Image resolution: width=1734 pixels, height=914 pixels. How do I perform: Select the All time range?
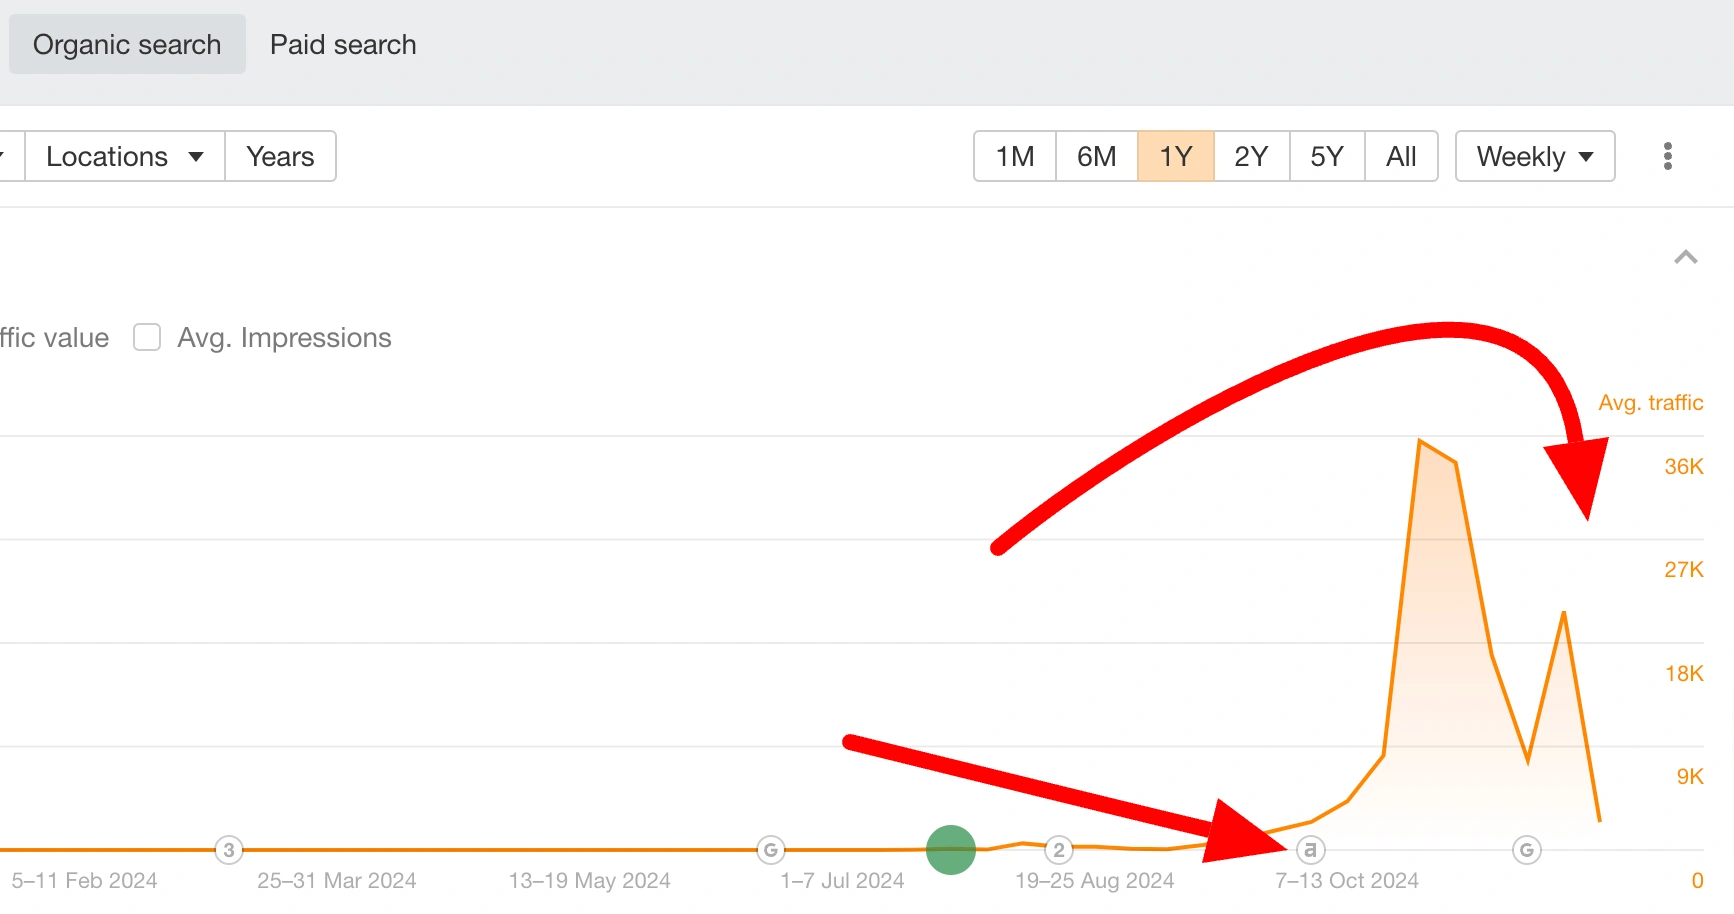1401,156
